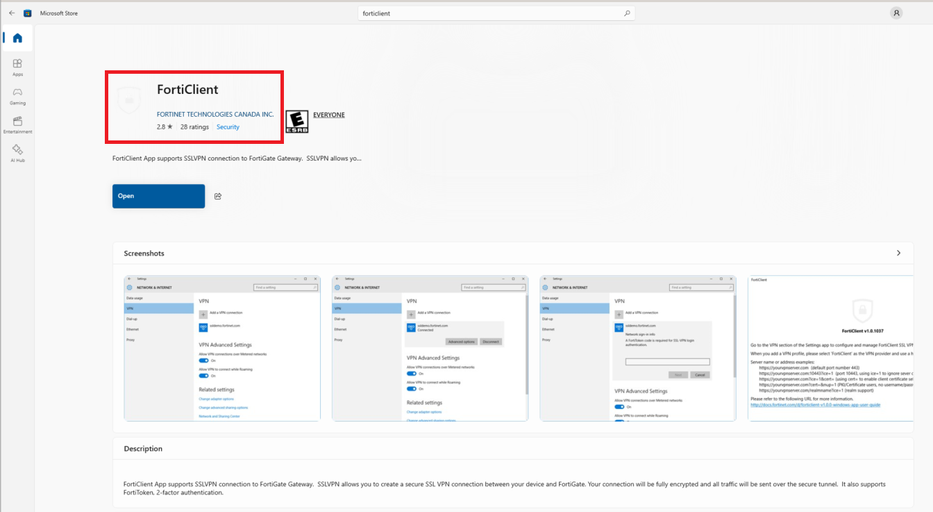
Task: Click the FortiClient app title
Action: [x=187, y=89]
